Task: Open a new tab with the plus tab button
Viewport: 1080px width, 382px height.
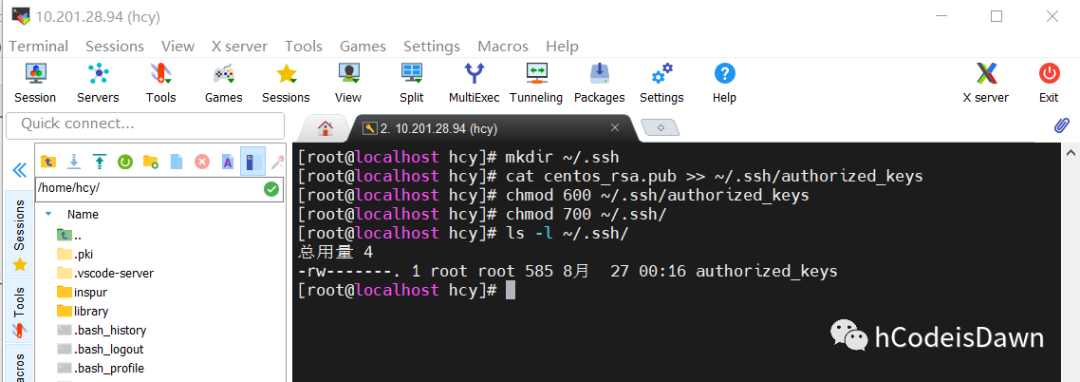Action: point(660,127)
